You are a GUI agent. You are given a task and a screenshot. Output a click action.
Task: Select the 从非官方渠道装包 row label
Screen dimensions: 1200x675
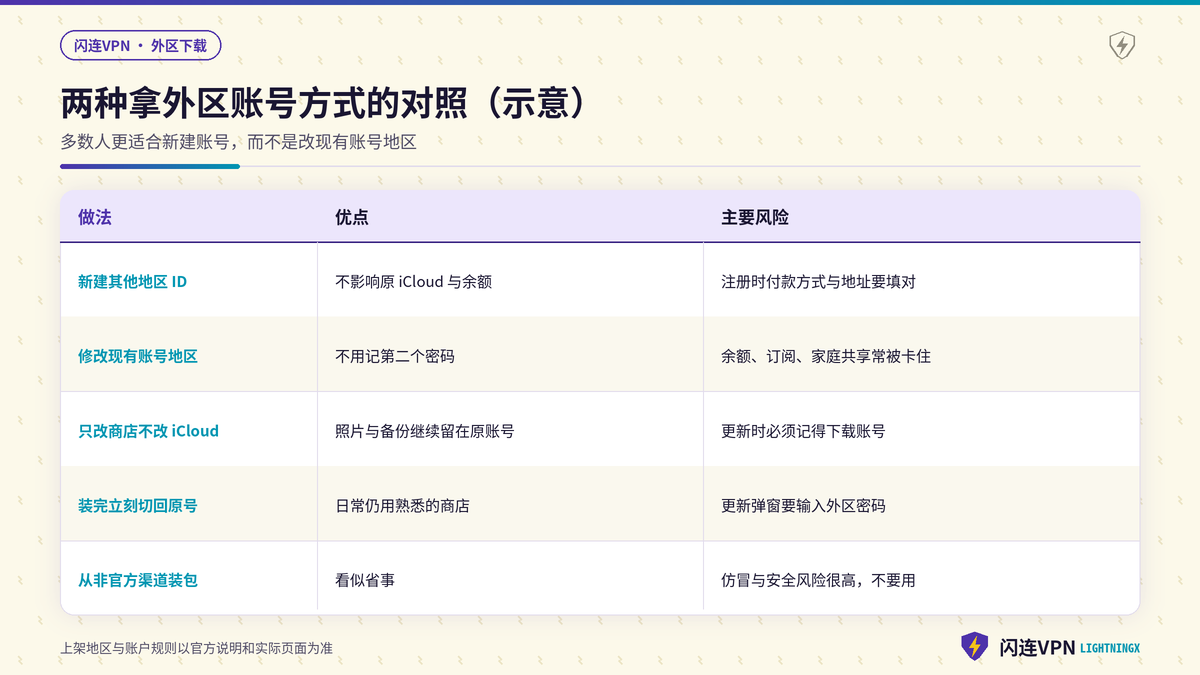pos(138,580)
